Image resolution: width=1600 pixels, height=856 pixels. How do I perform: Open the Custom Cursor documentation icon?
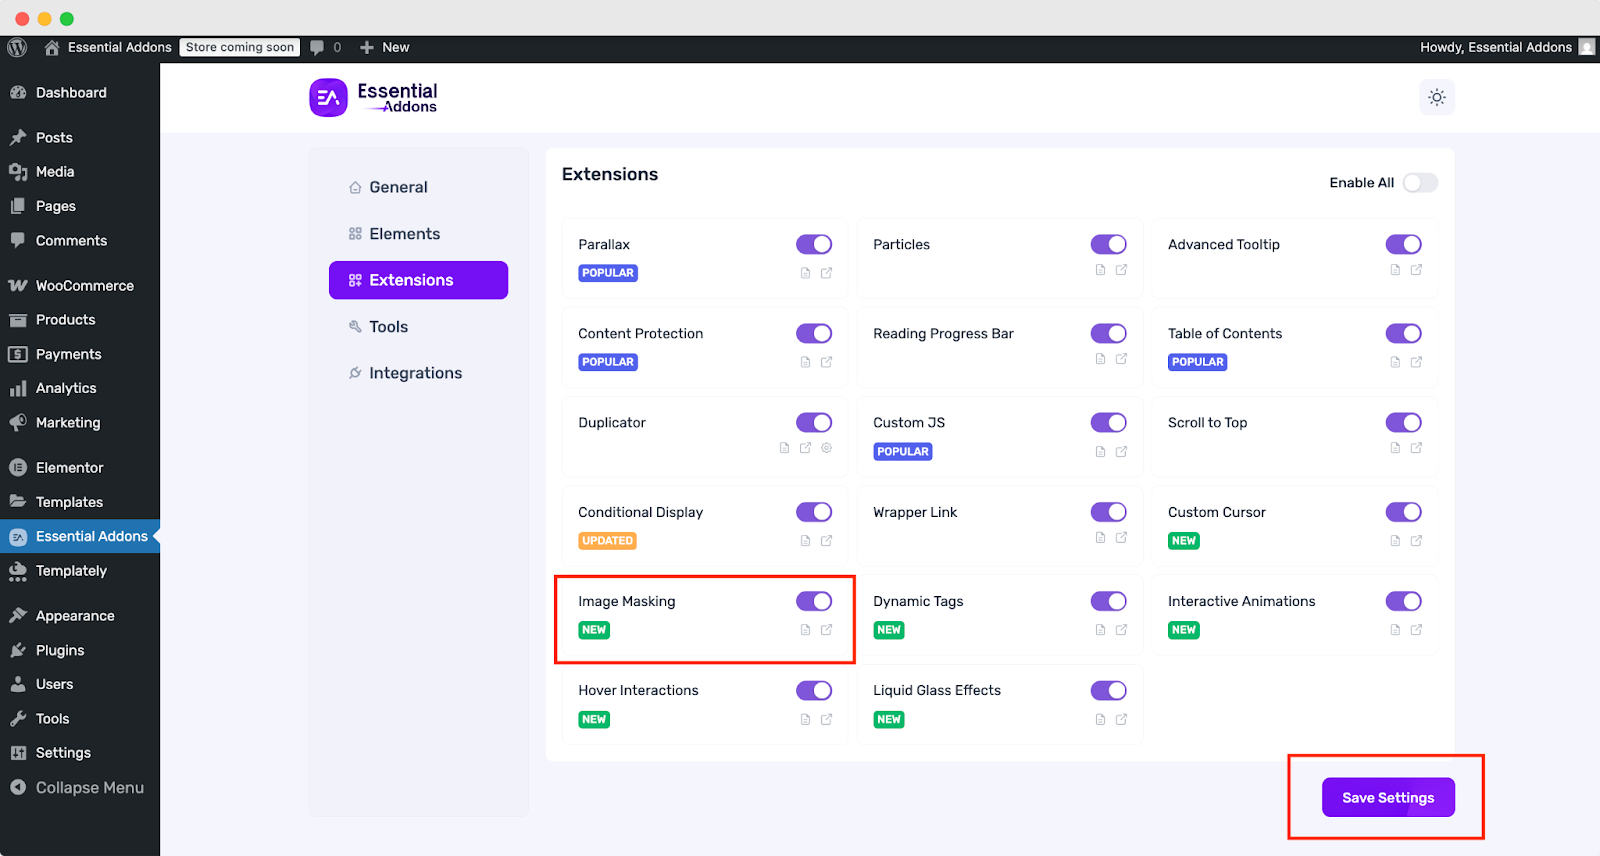tap(1395, 541)
